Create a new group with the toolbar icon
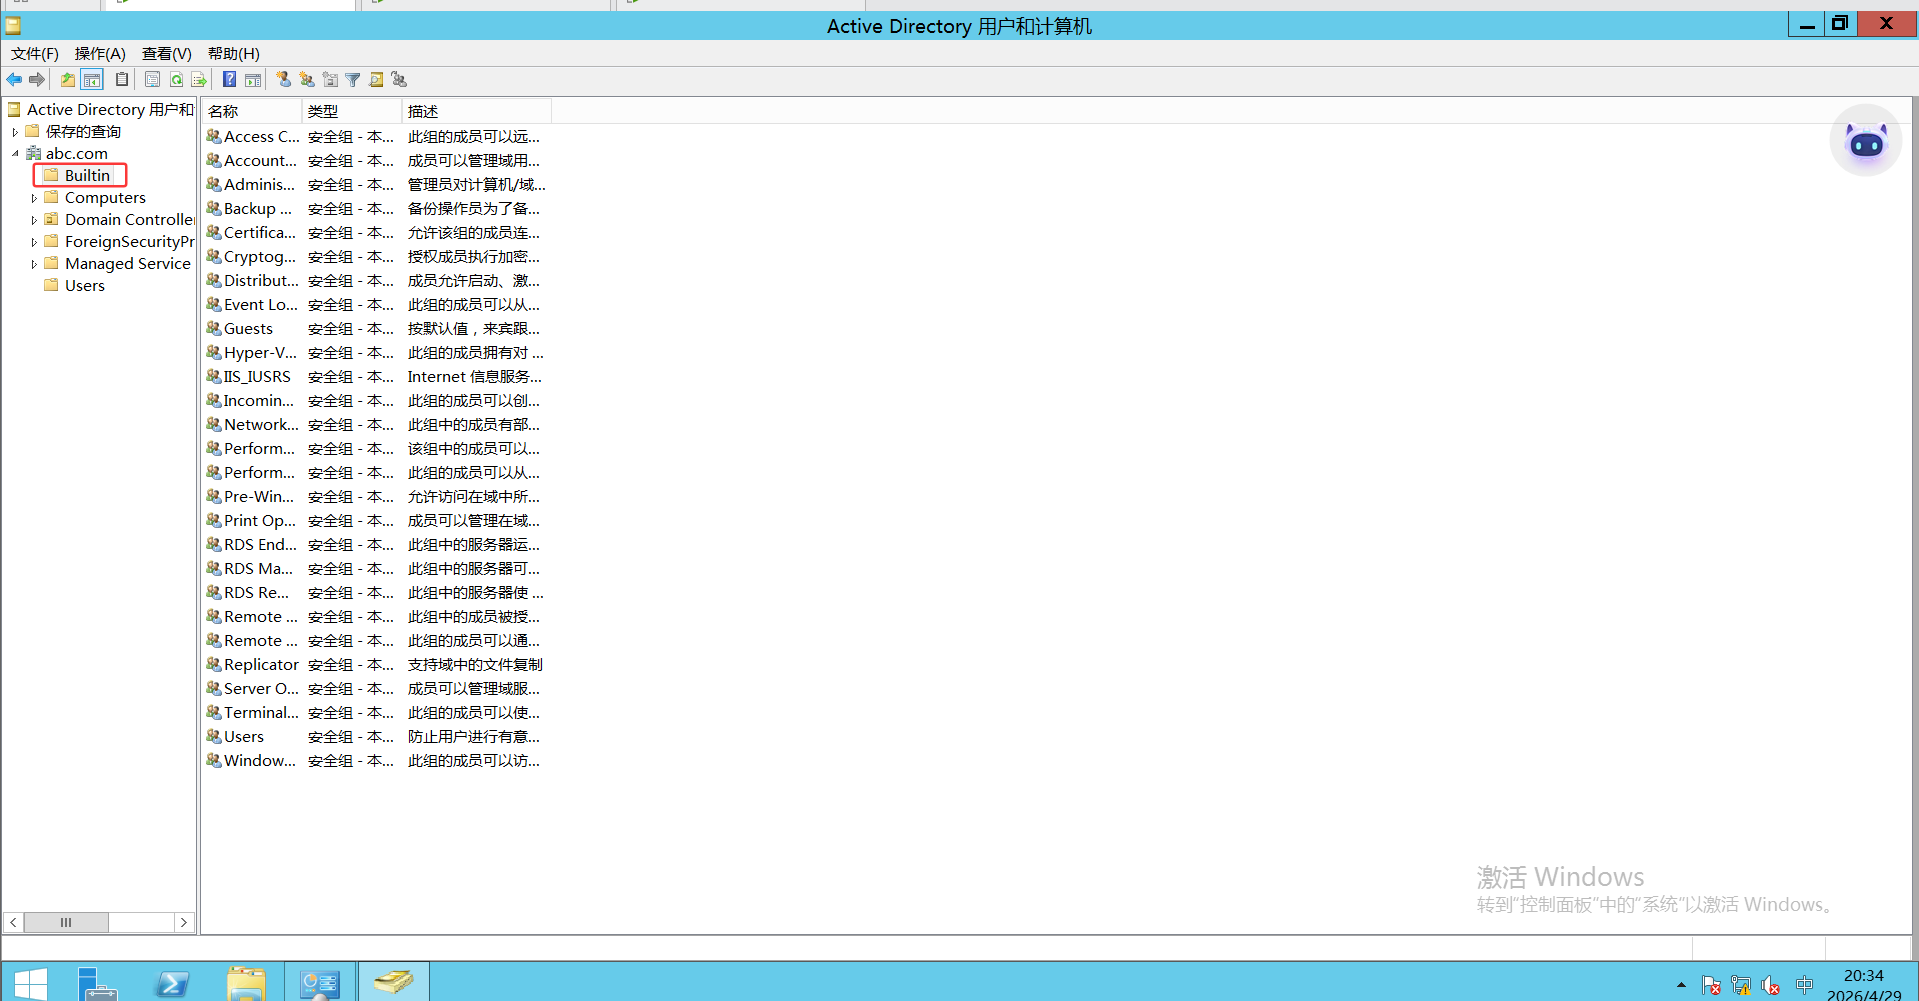This screenshot has height=1001, width=1919. coord(307,80)
